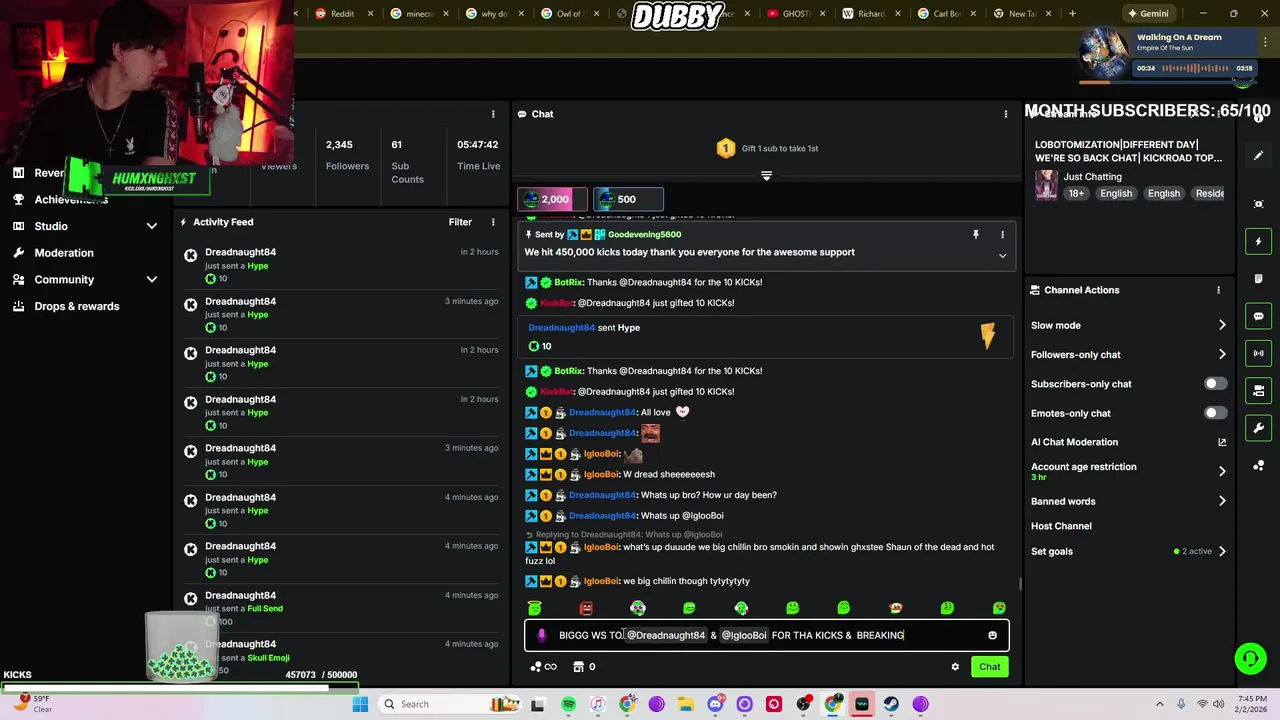The height and width of the screenshot is (720, 1280).
Task: Open Spotify from the taskbar
Action: 568,704
